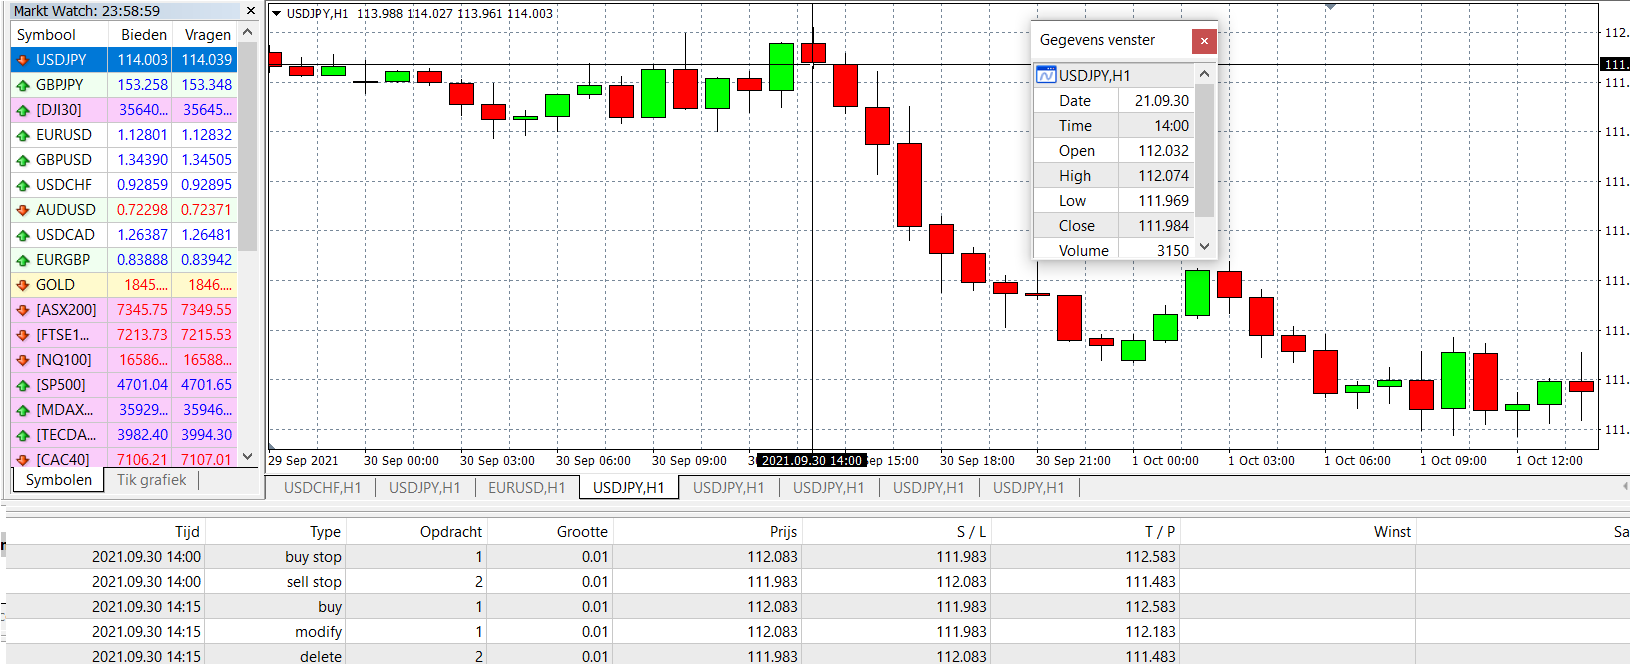The image size is (1630, 665).
Task: Click the Opdracht column header
Action: pyautogui.click(x=416, y=532)
